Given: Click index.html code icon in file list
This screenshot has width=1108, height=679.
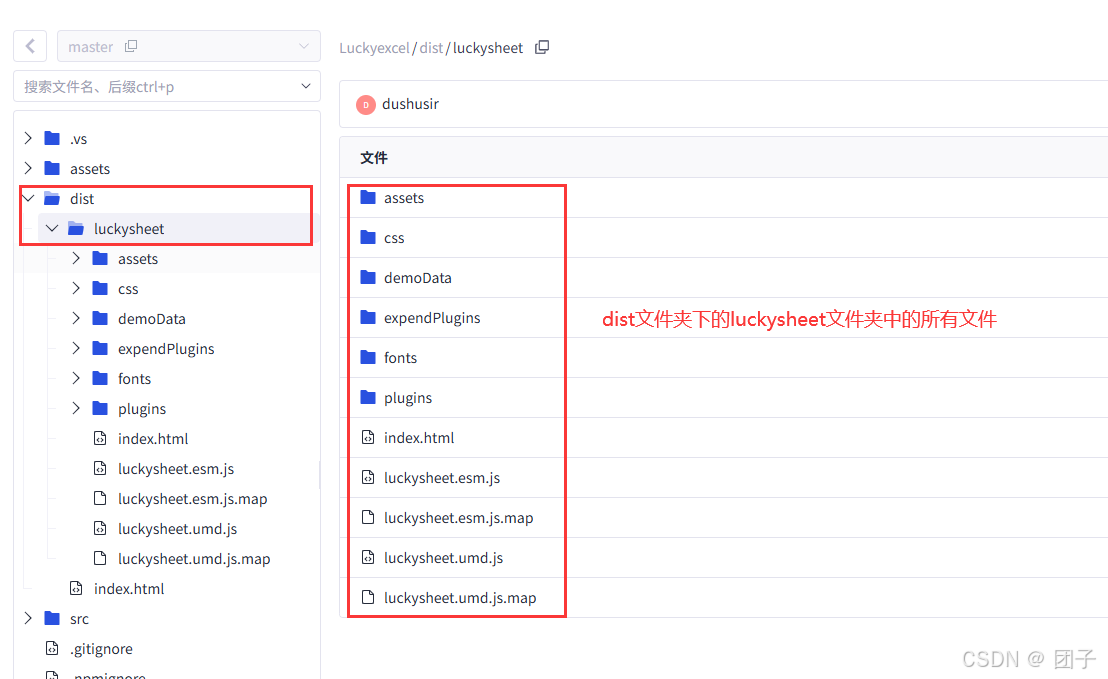Looking at the screenshot, I should [x=367, y=437].
